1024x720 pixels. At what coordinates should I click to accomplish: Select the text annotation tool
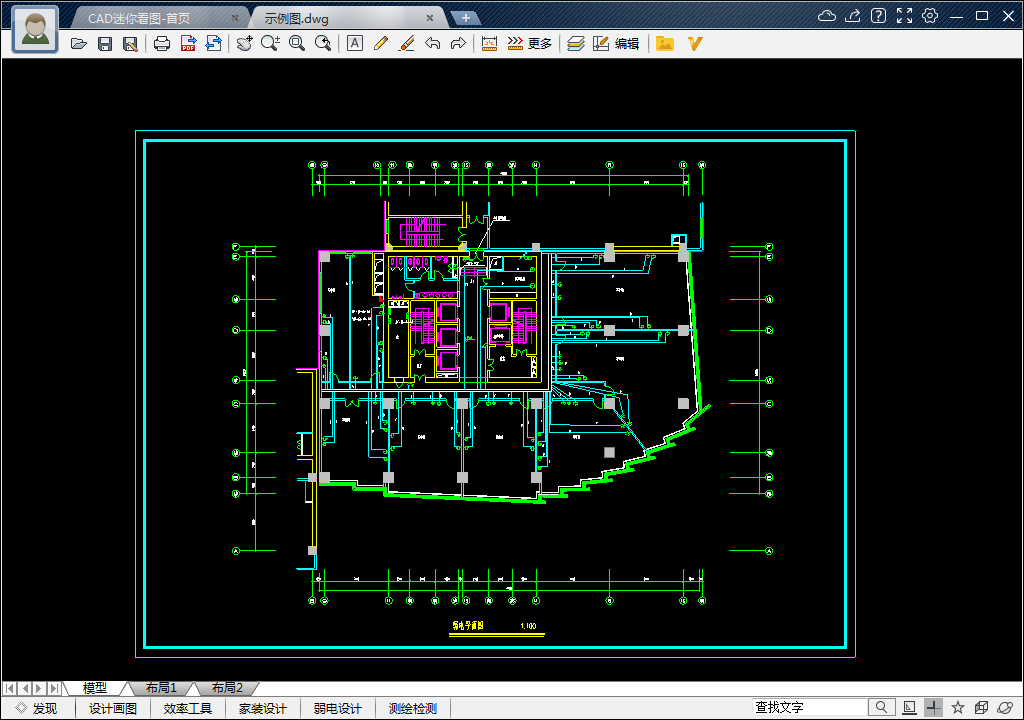click(x=354, y=43)
